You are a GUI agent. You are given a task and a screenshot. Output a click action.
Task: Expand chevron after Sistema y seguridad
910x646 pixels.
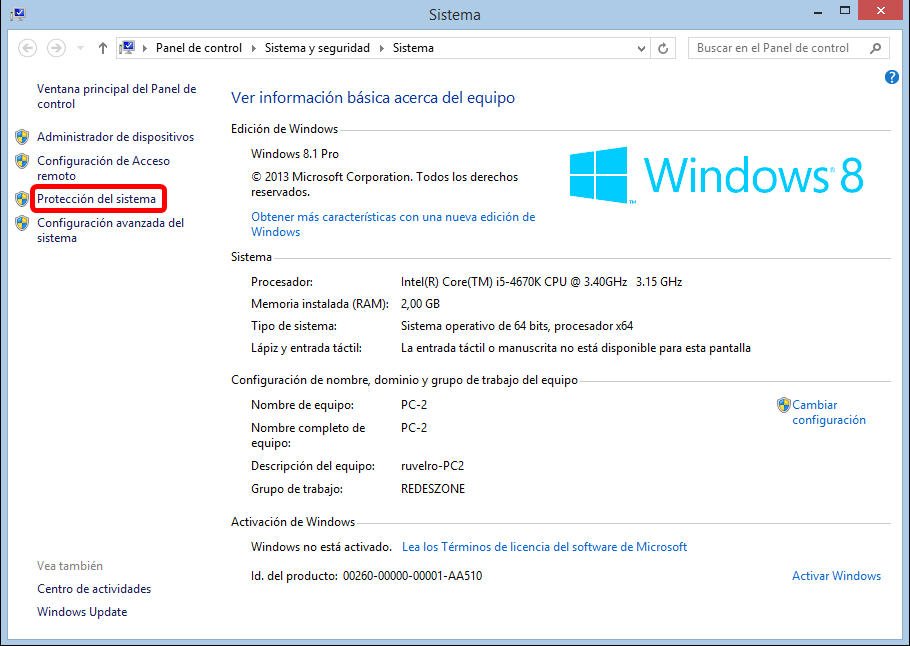click(381, 48)
